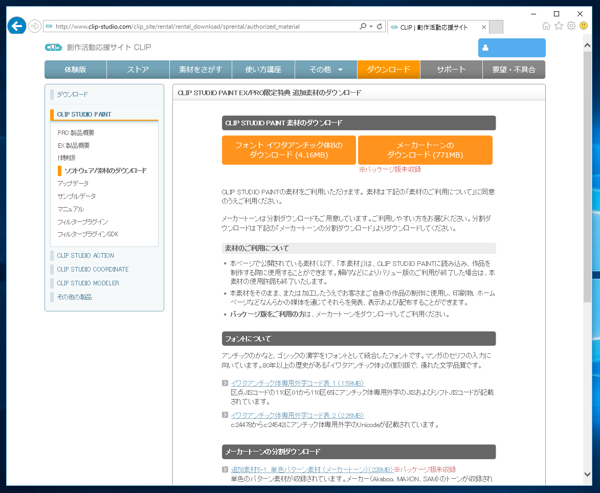Click the search magnifier in address bar

coord(362,26)
